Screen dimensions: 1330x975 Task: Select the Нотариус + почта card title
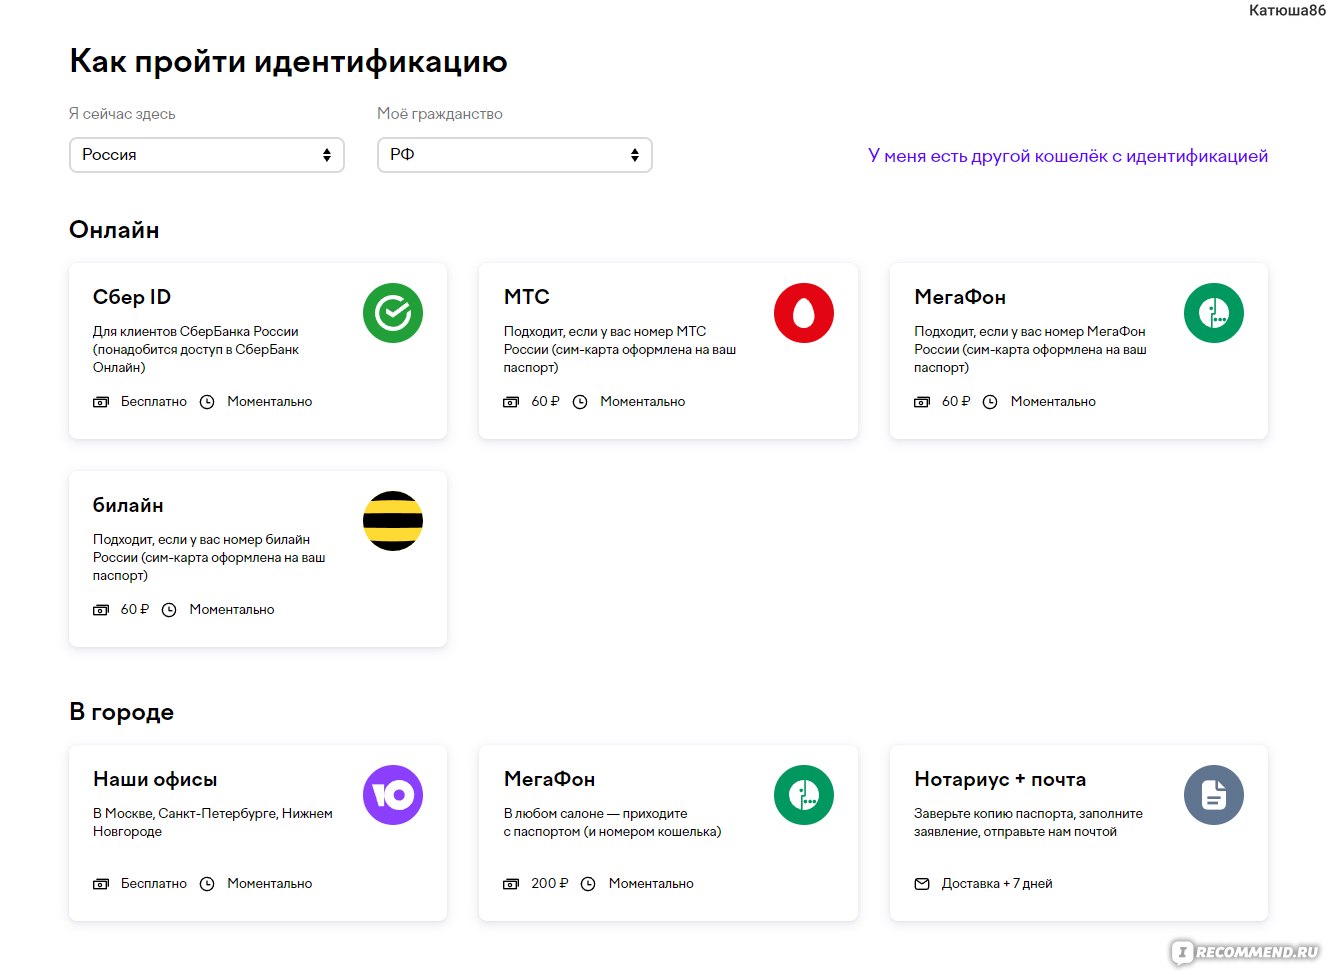click(x=1000, y=779)
